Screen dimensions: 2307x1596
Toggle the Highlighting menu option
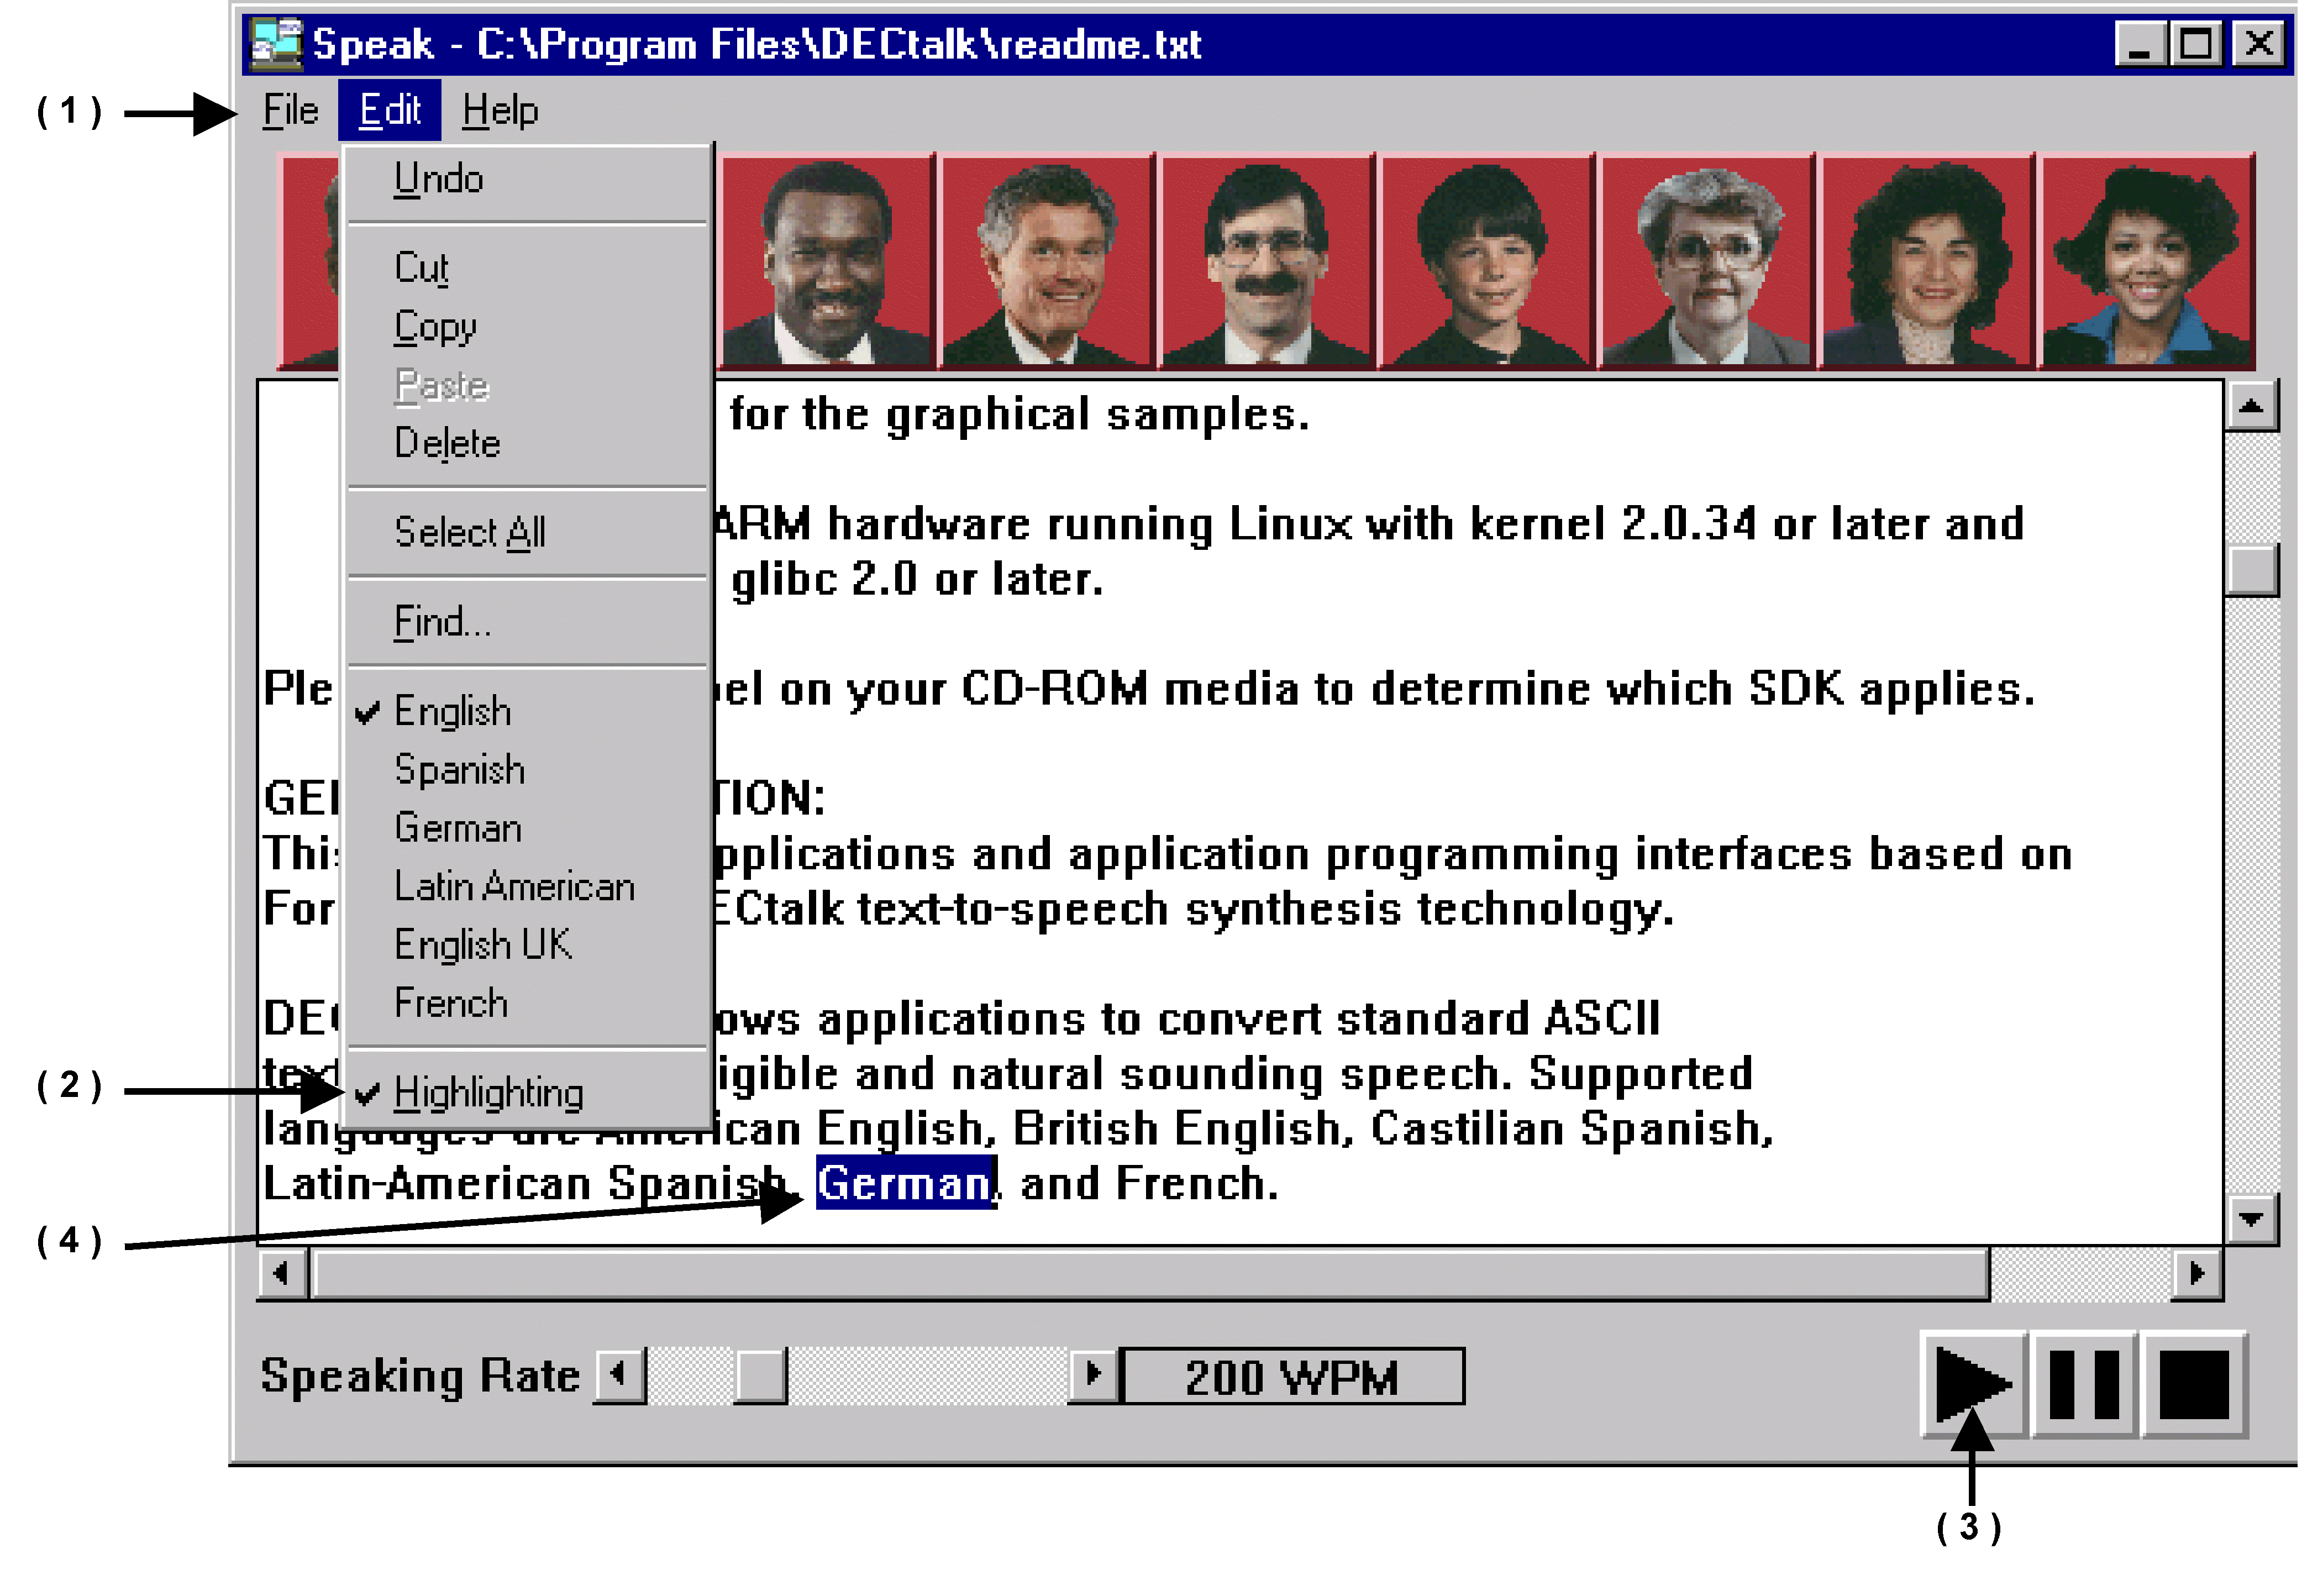(488, 1093)
